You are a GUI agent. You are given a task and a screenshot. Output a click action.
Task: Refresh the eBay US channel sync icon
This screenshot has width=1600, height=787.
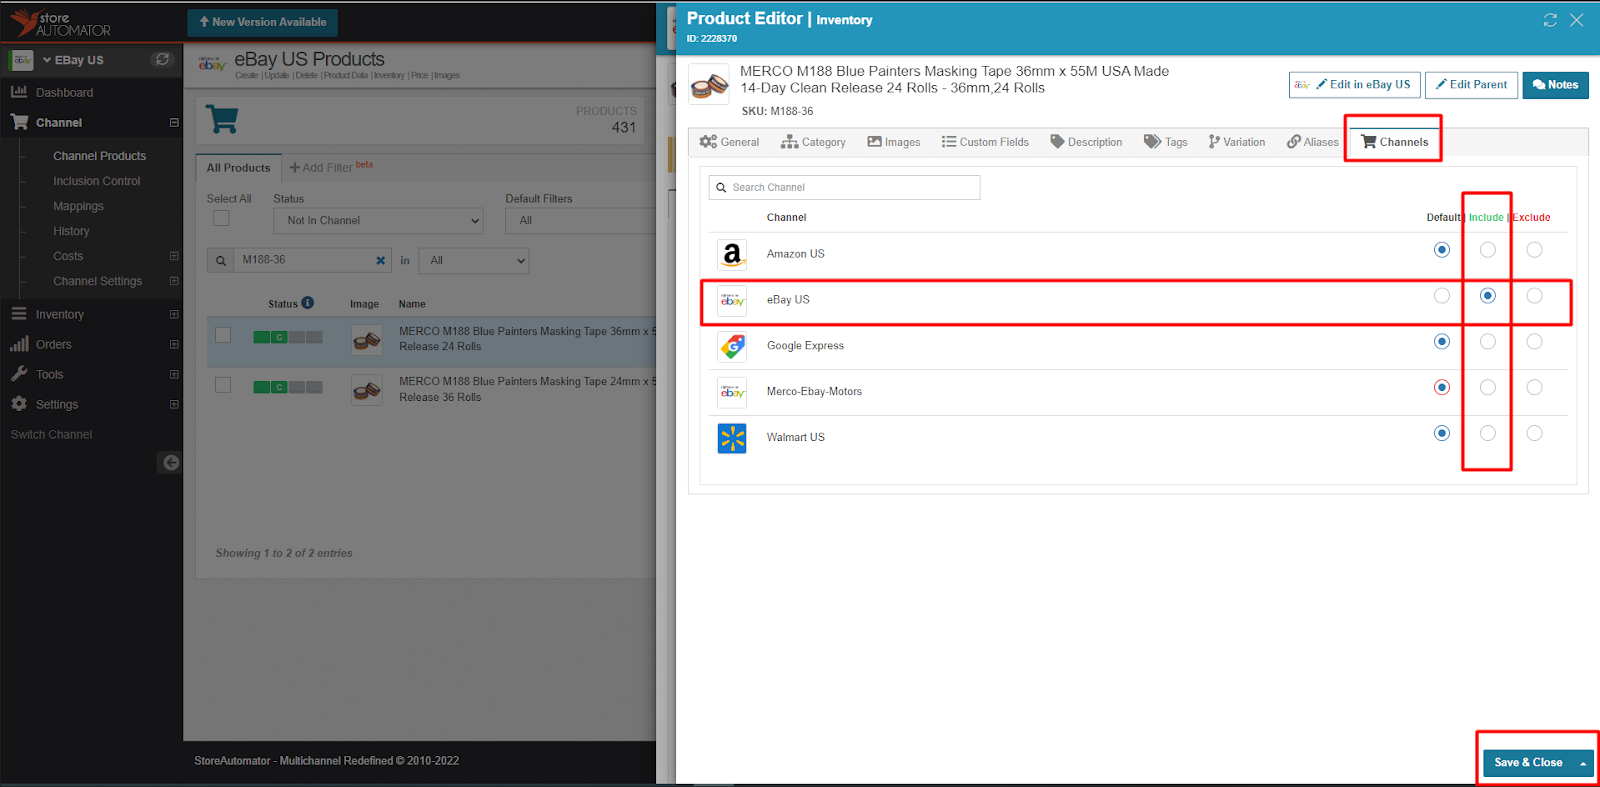(x=162, y=60)
